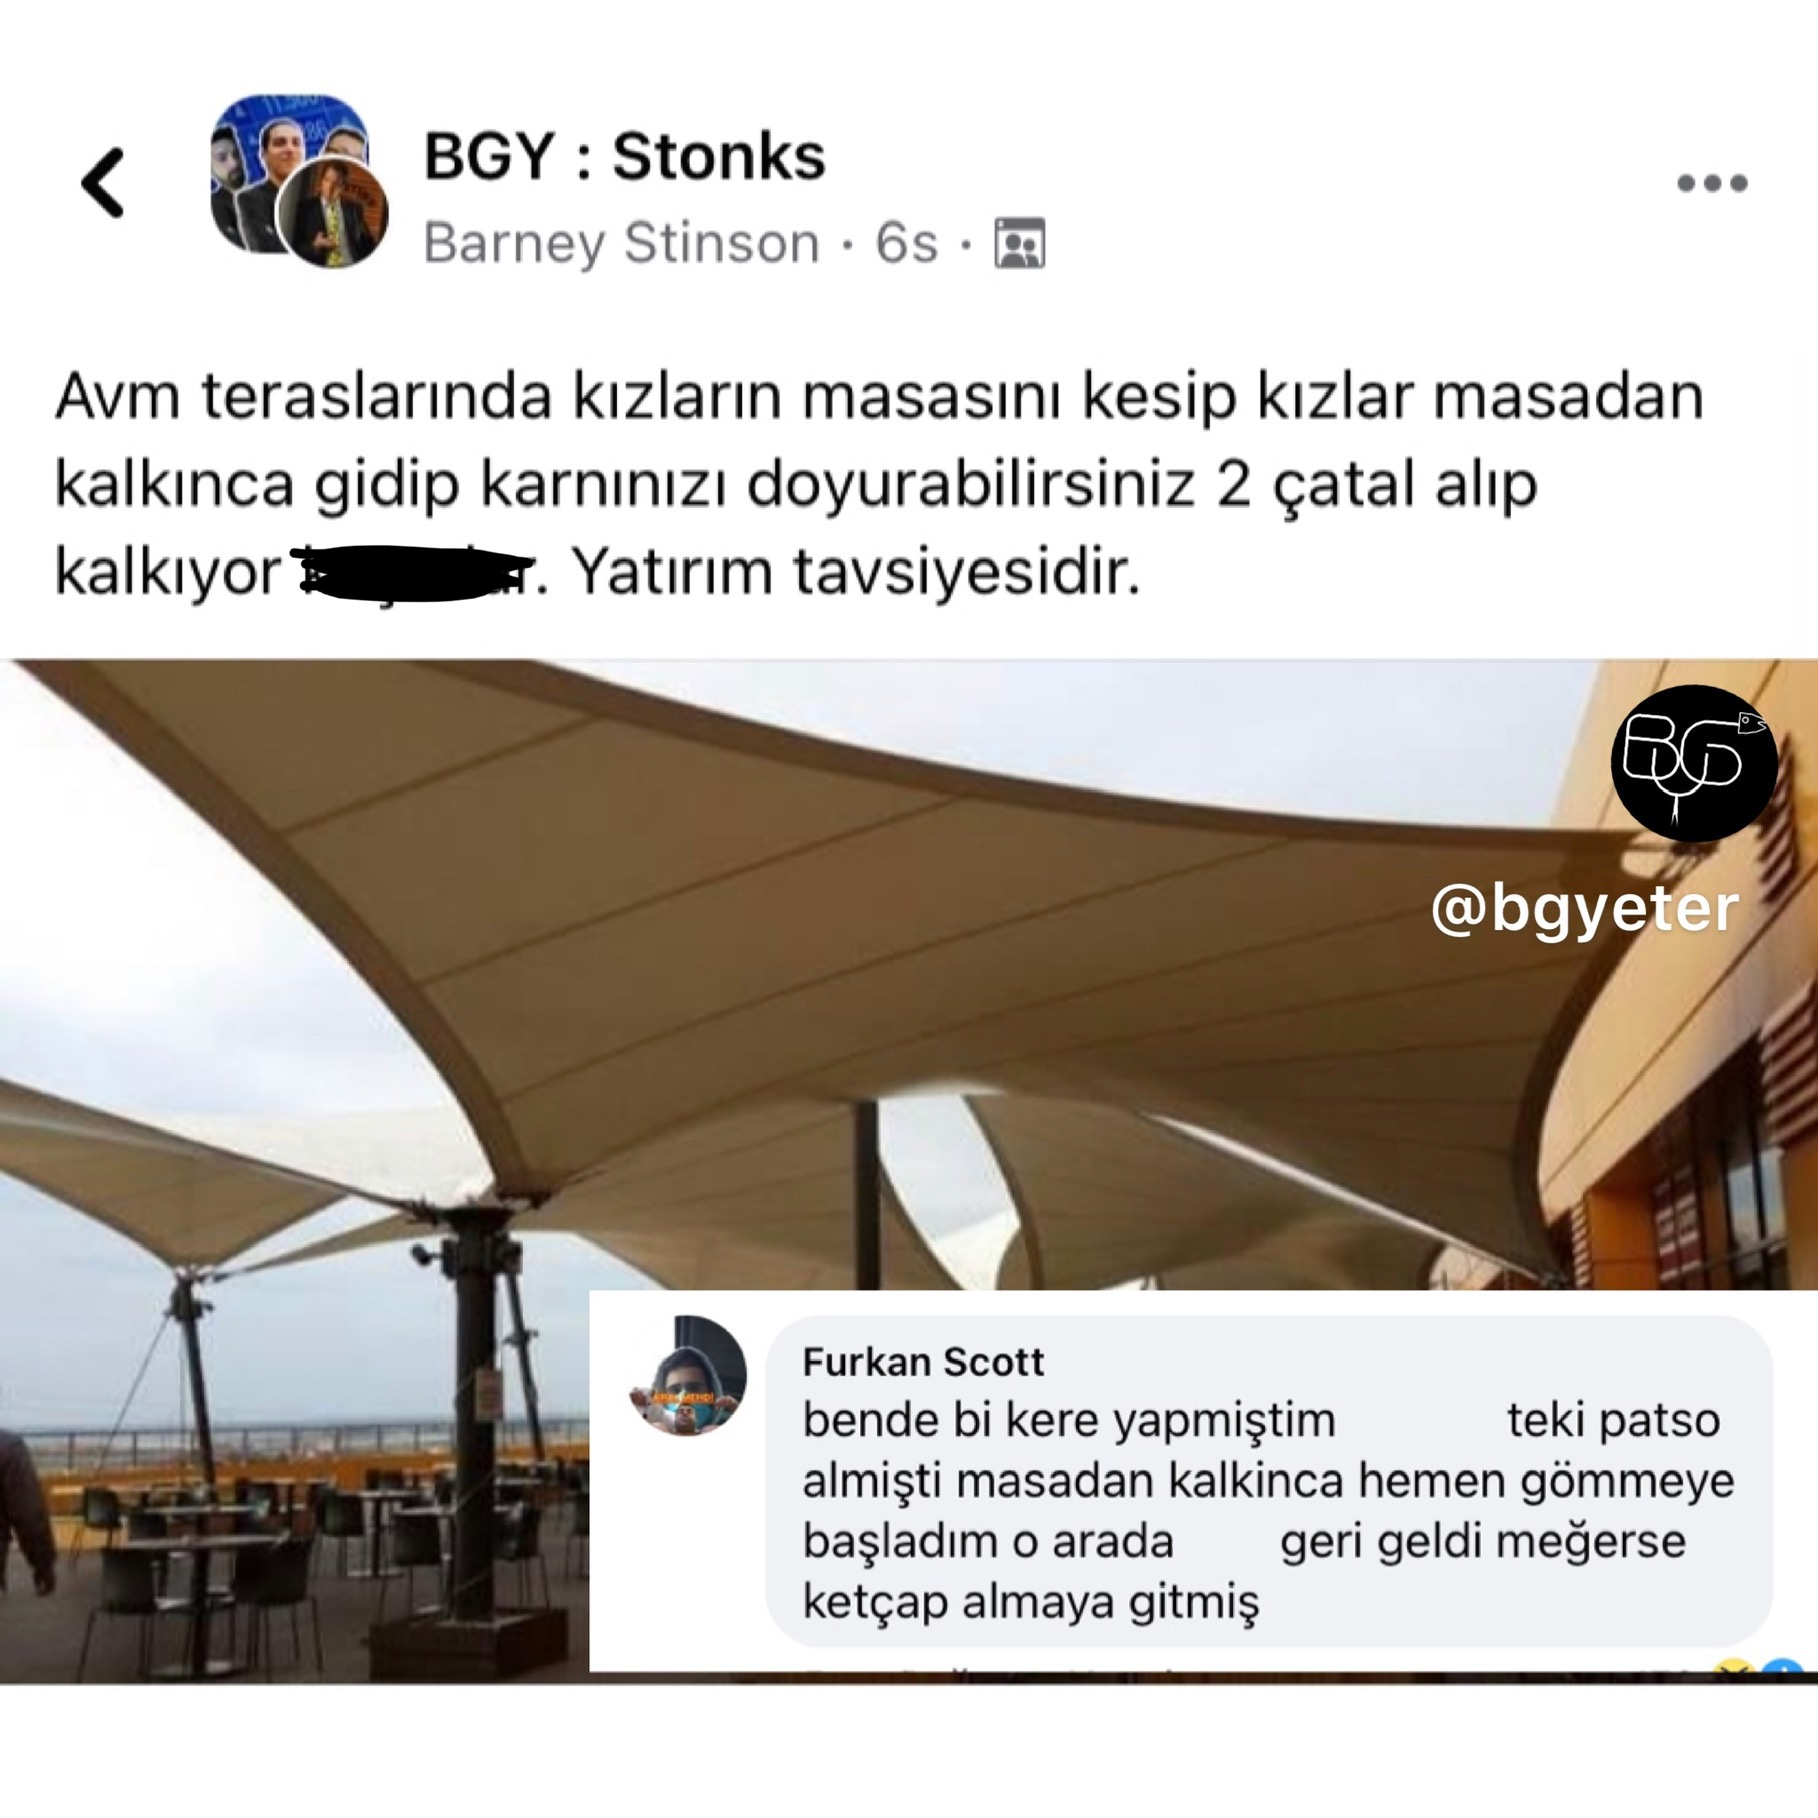Viewport: 1818px width, 1818px height.
Task: Open the three-dot post options menu
Action: coord(1712,183)
